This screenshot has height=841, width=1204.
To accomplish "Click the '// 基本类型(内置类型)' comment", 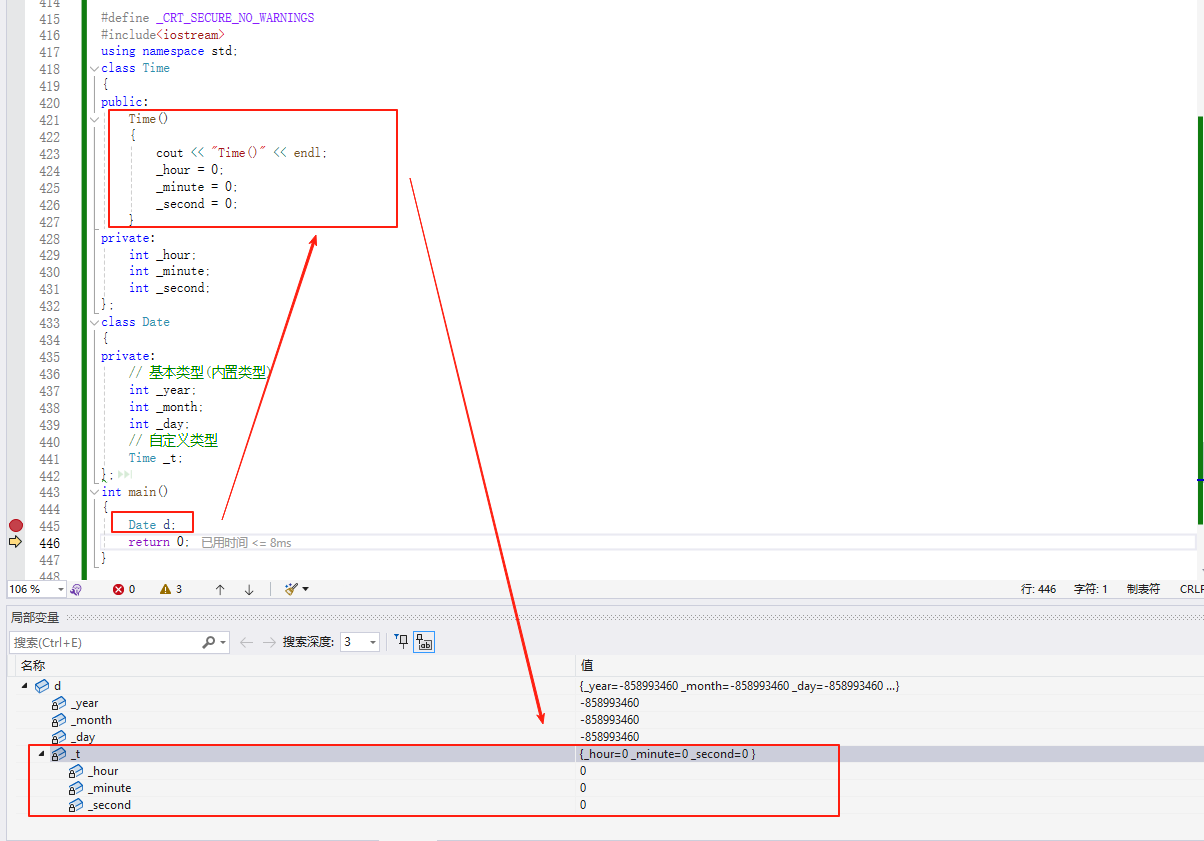I will (x=200, y=373).
